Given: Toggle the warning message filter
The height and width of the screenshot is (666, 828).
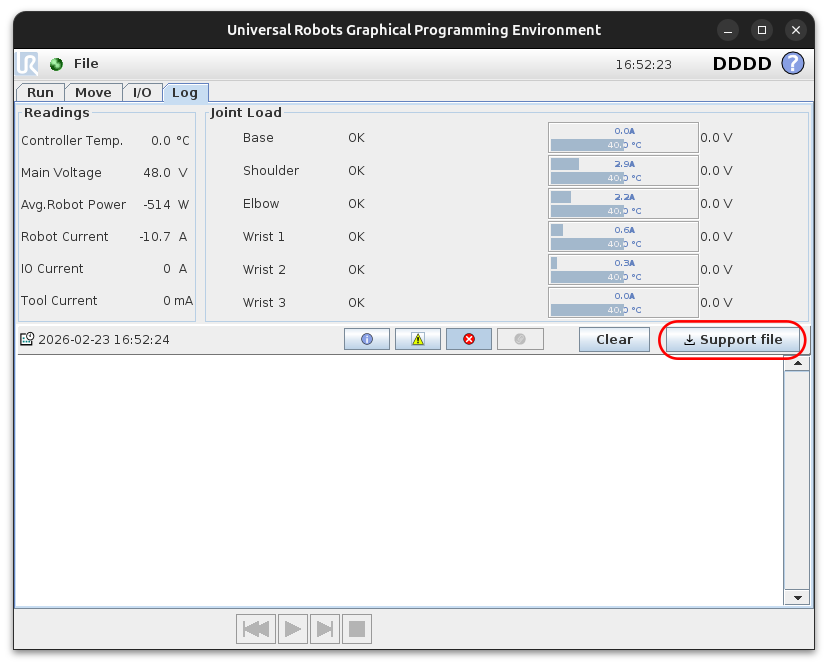Looking at the screenshot, I should [x=418, y=339].
